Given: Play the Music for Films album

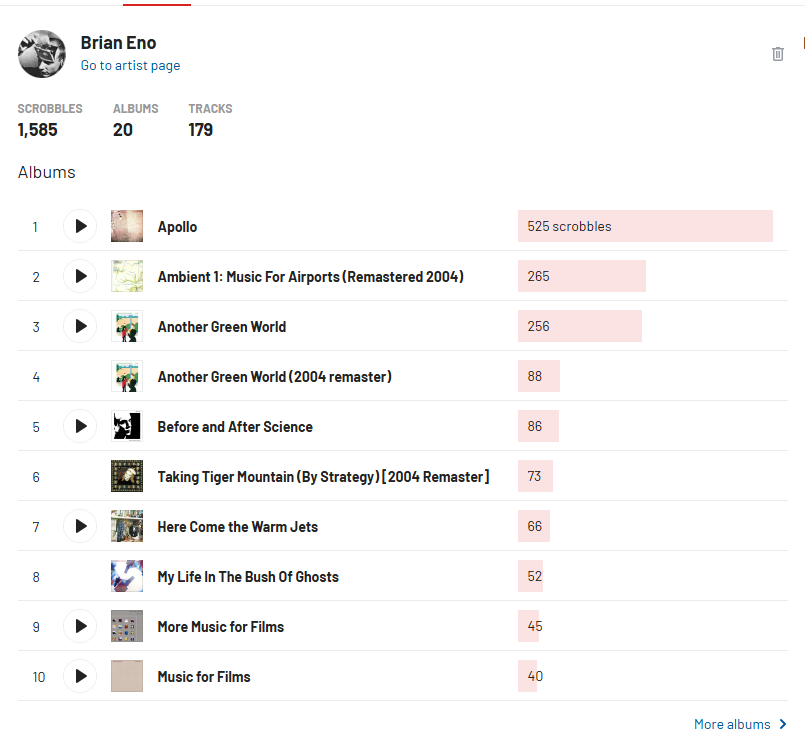Looking at the screenshot, I should click(80, 676).
